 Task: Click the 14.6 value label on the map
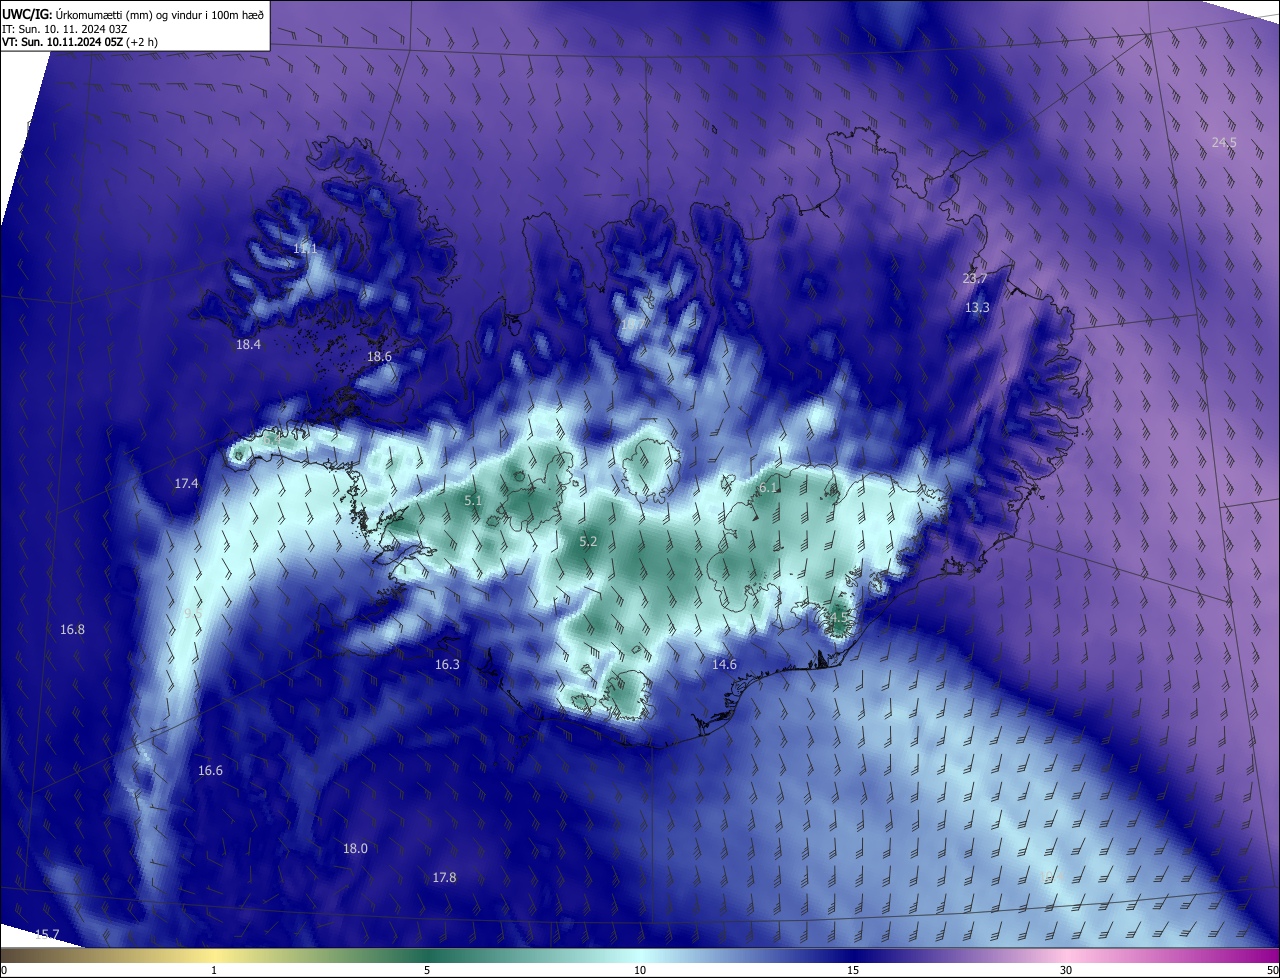coord(724,665)
